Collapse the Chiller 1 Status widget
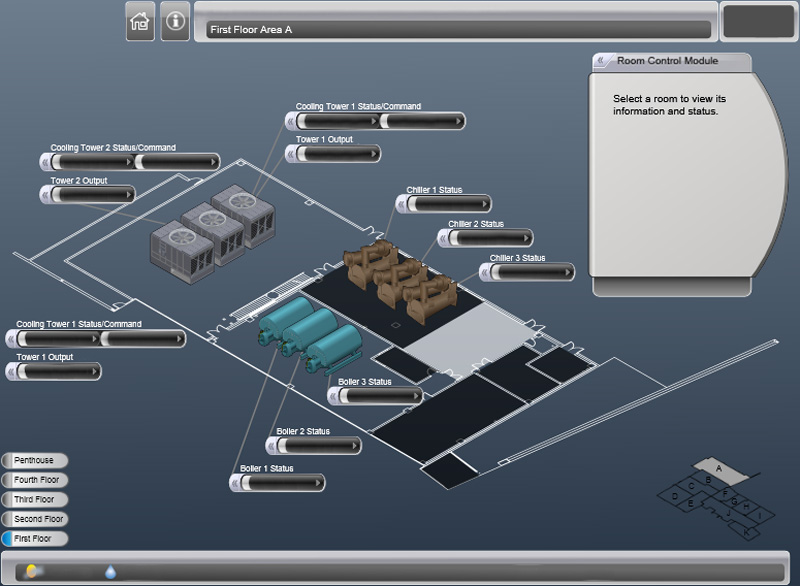The height and width of the screenshot is (586, 800). [402, 204]
